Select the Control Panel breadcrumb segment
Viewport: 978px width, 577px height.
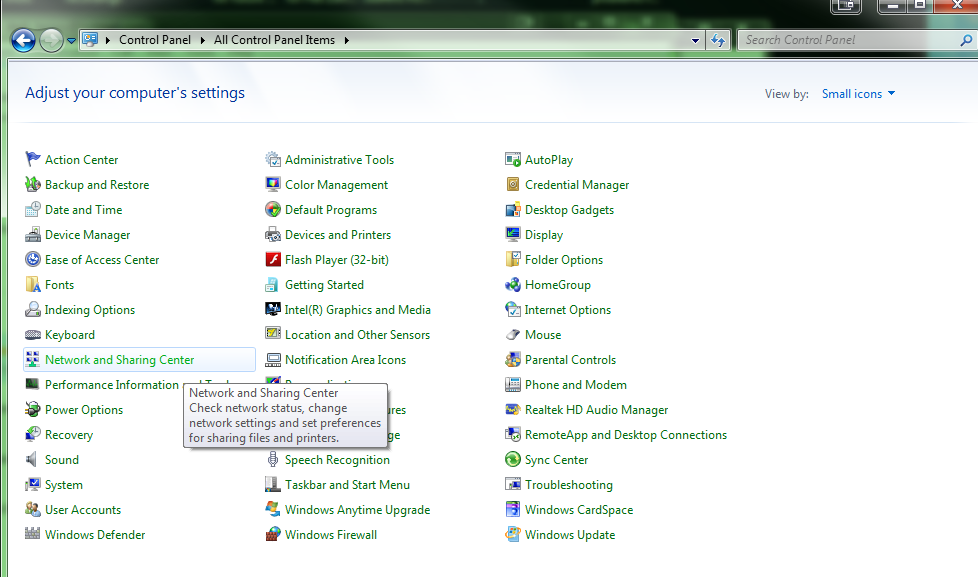pos(155,40)
